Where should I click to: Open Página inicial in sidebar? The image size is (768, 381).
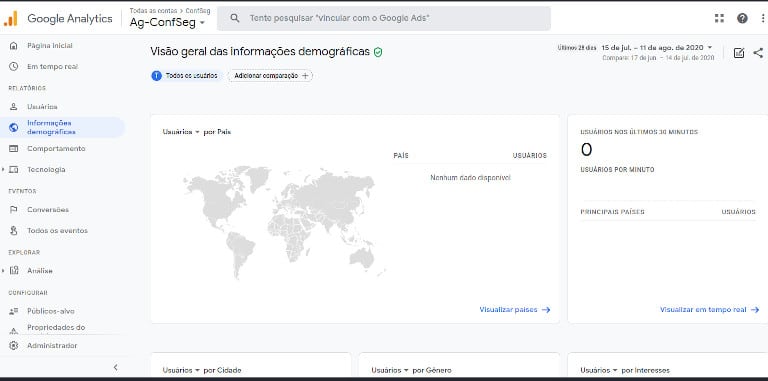[x=49, y=46]
